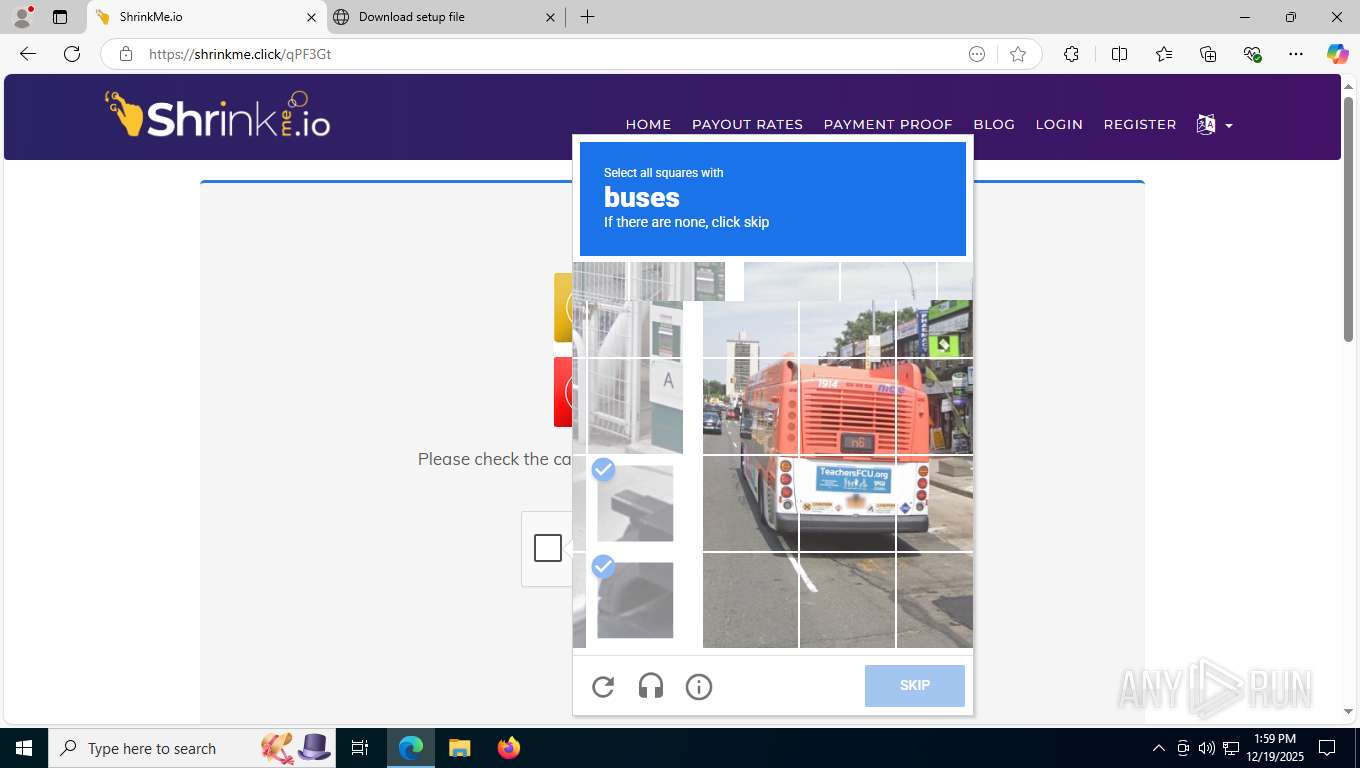
Task: Click the SKIP button in captcha
Action: (914, 685)
